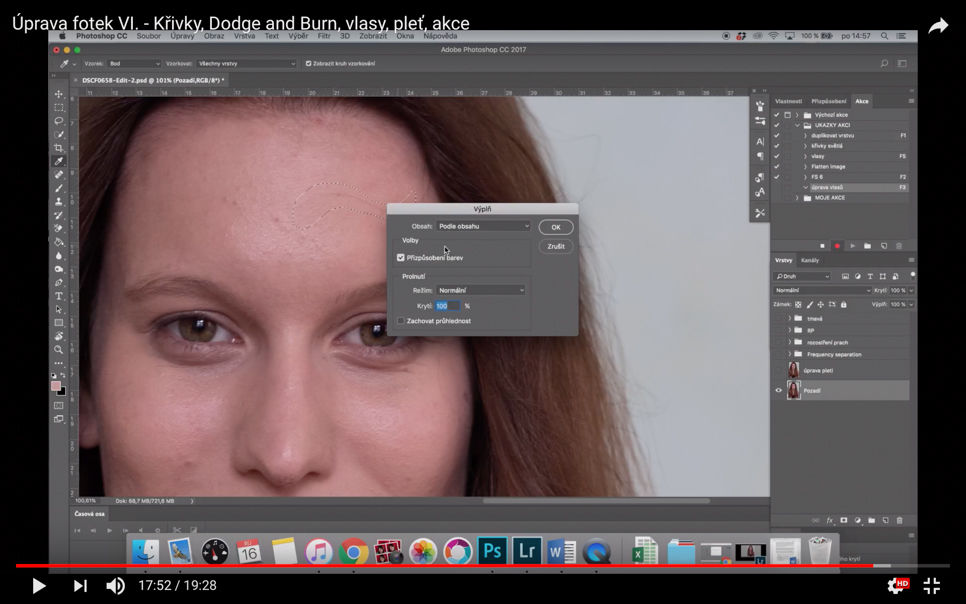Image resolution: width=966 pixels, height=604 pixels.
Task: Hide the Pozadí layer with the eye icon
Action: [x=778, y=390]
